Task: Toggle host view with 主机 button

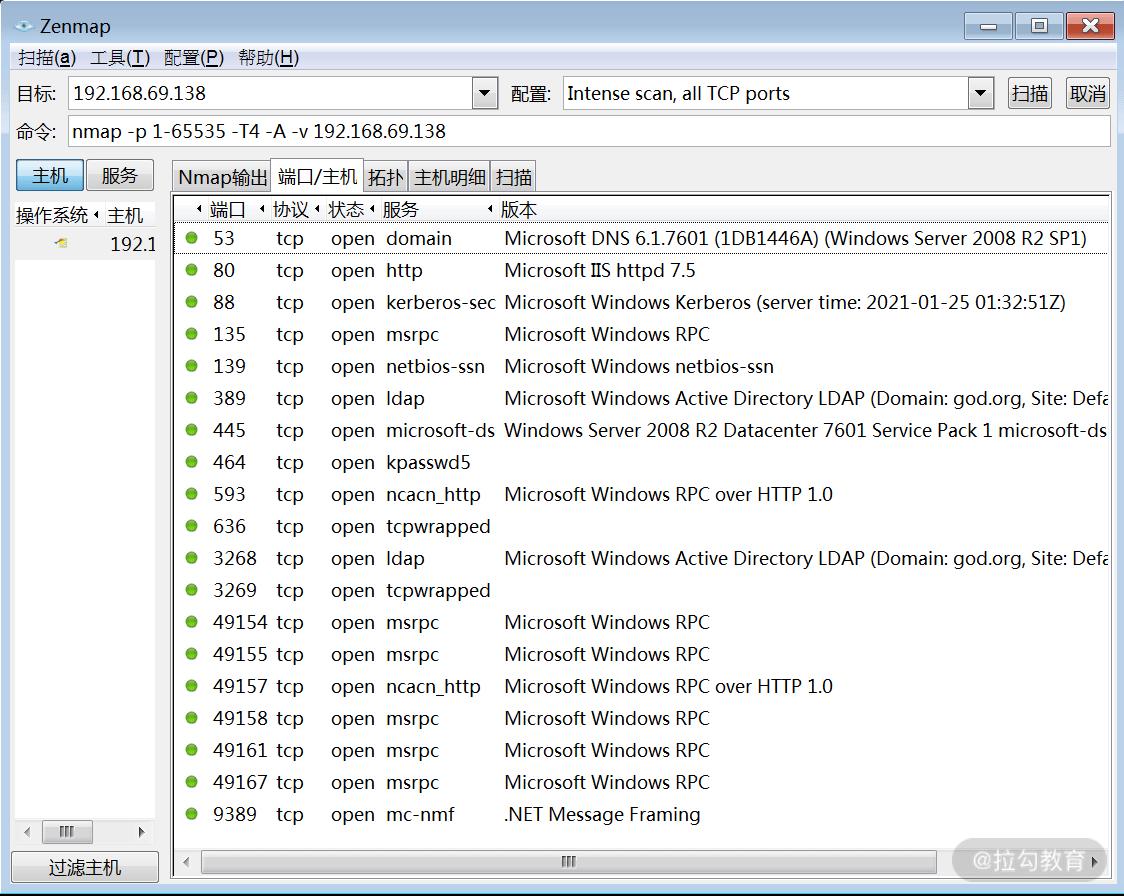Action: pos(49,176)
